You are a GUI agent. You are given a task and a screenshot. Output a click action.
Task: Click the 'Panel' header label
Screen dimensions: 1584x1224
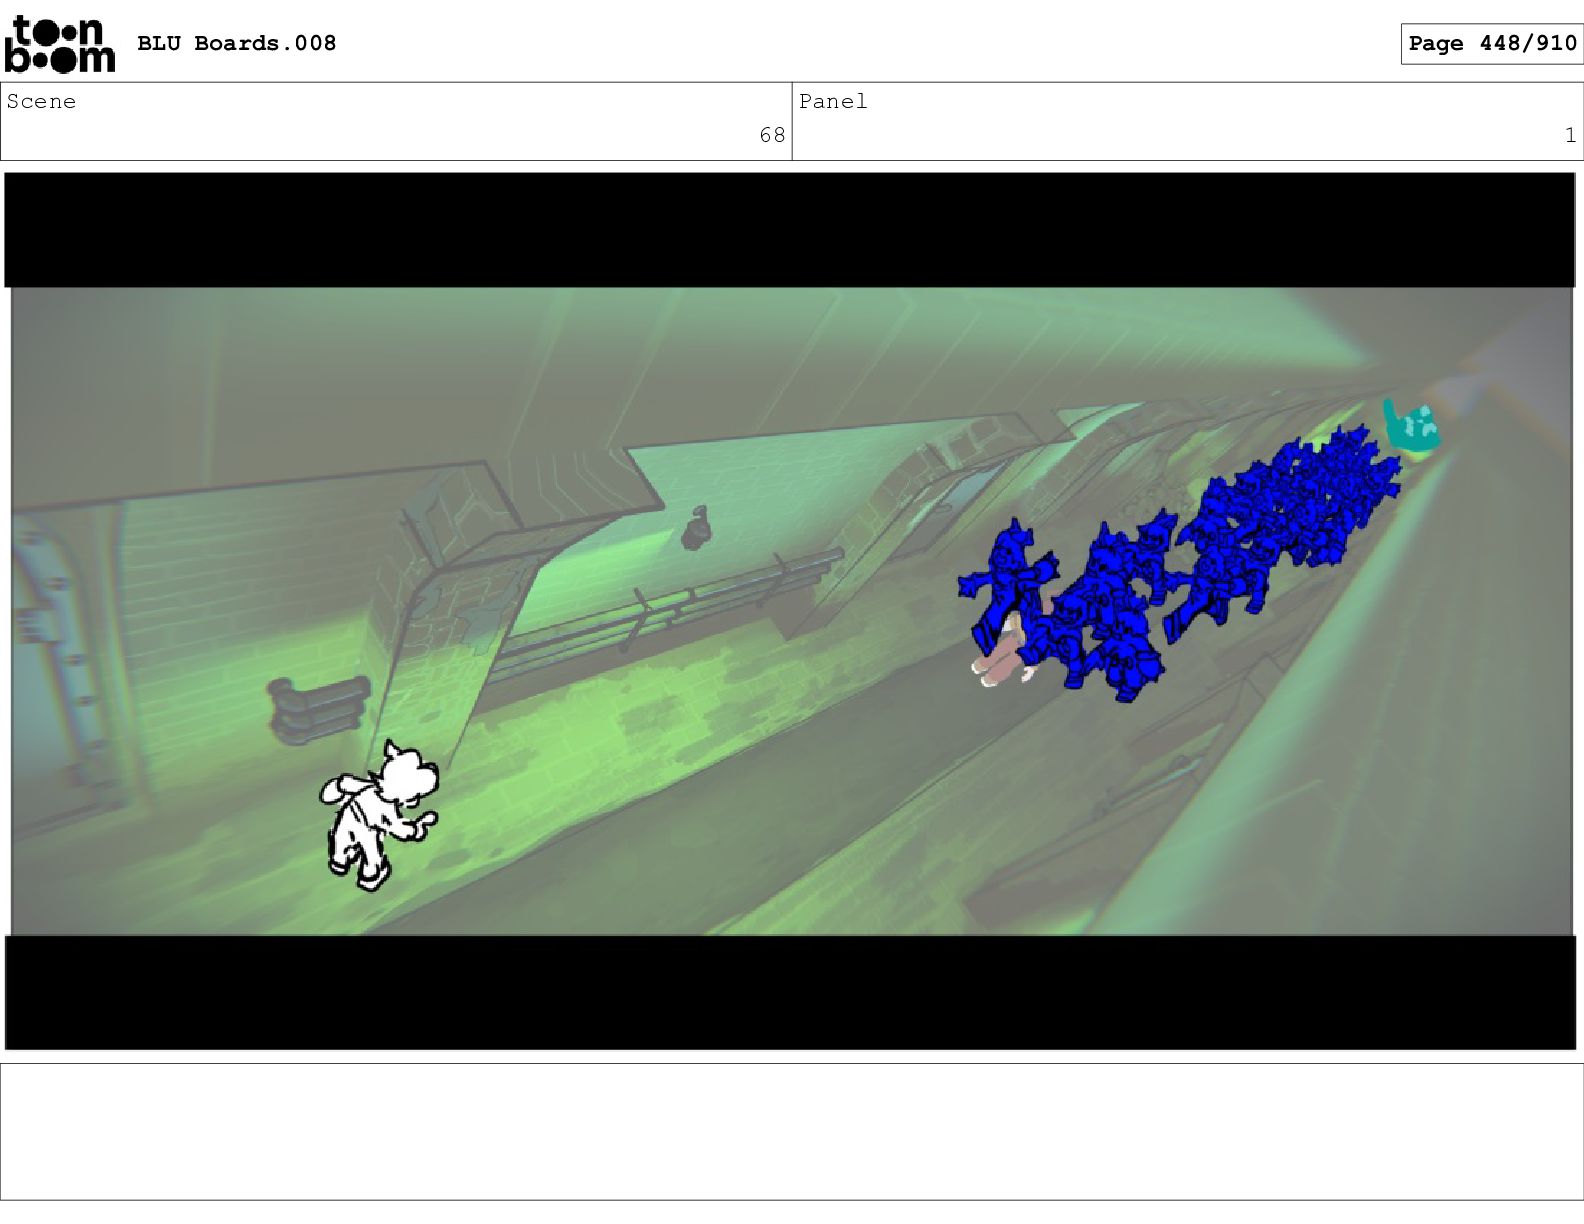(x=833, y=101)
